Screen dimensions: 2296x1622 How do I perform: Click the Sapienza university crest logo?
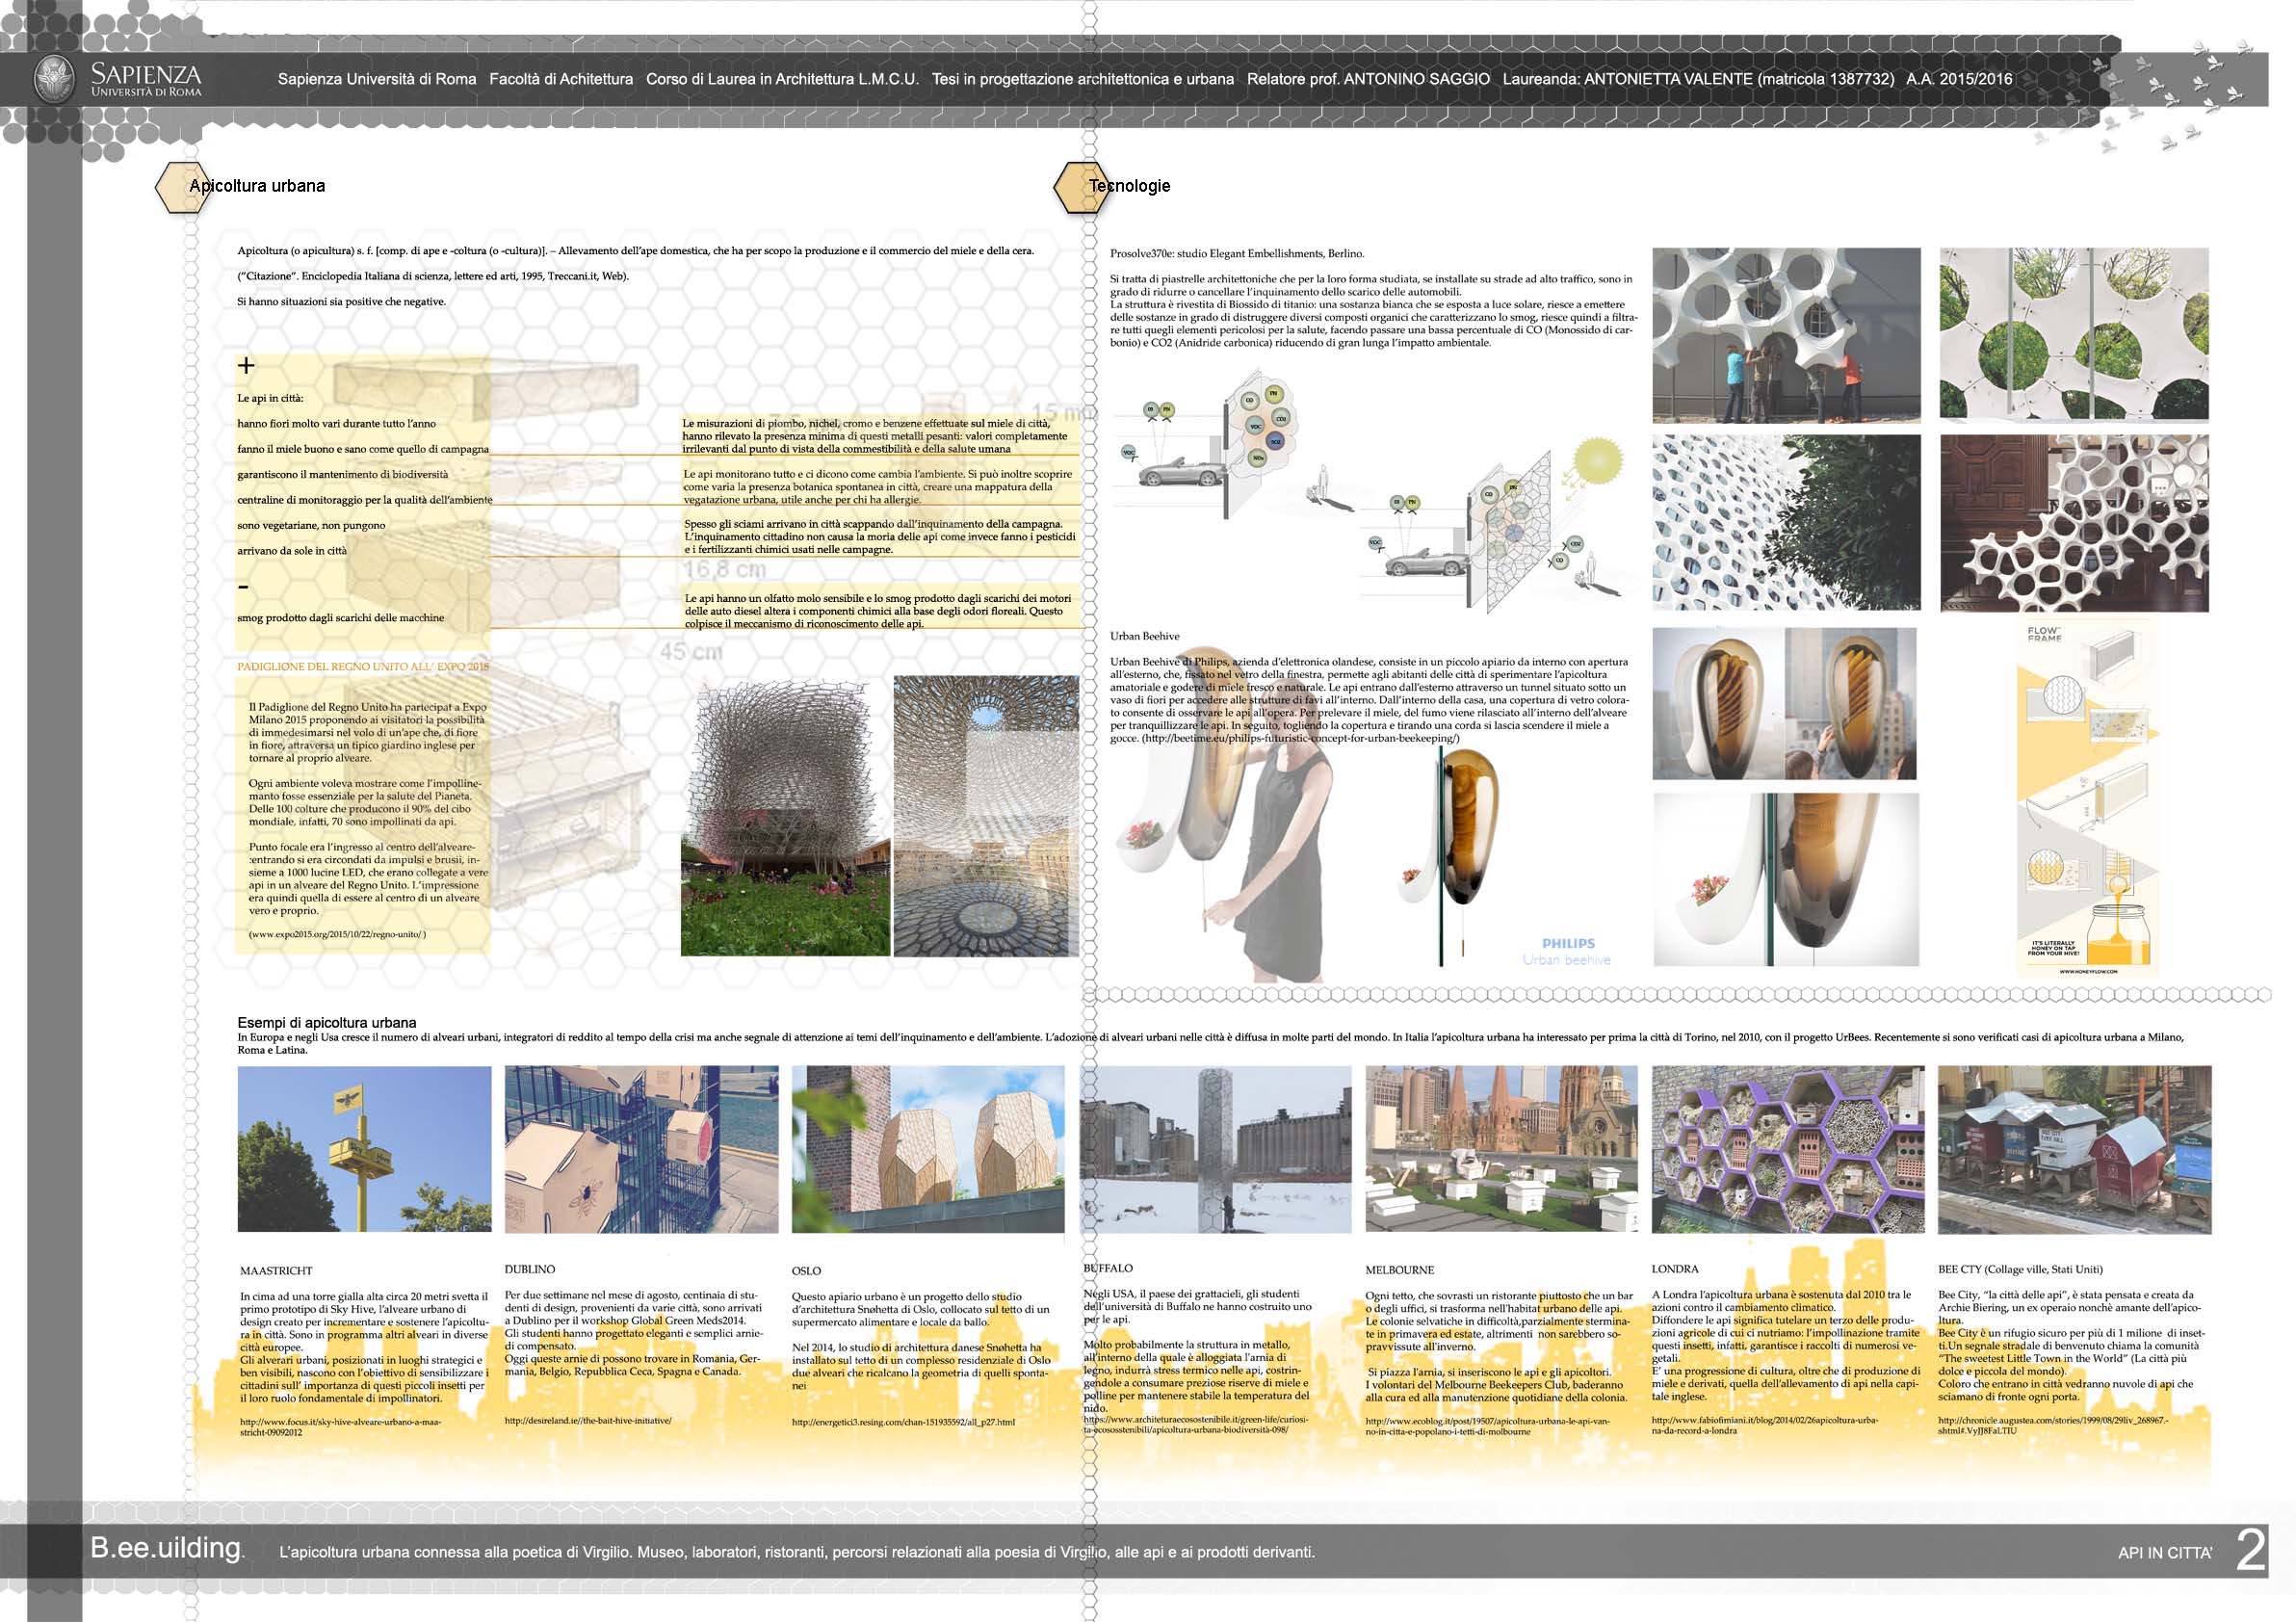pyautogui.click(x=54, y=79)
